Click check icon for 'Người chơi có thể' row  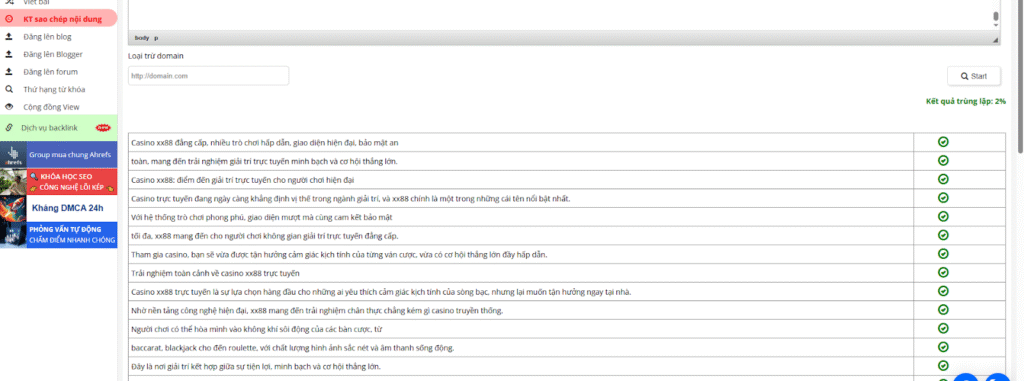click(942, 328)
